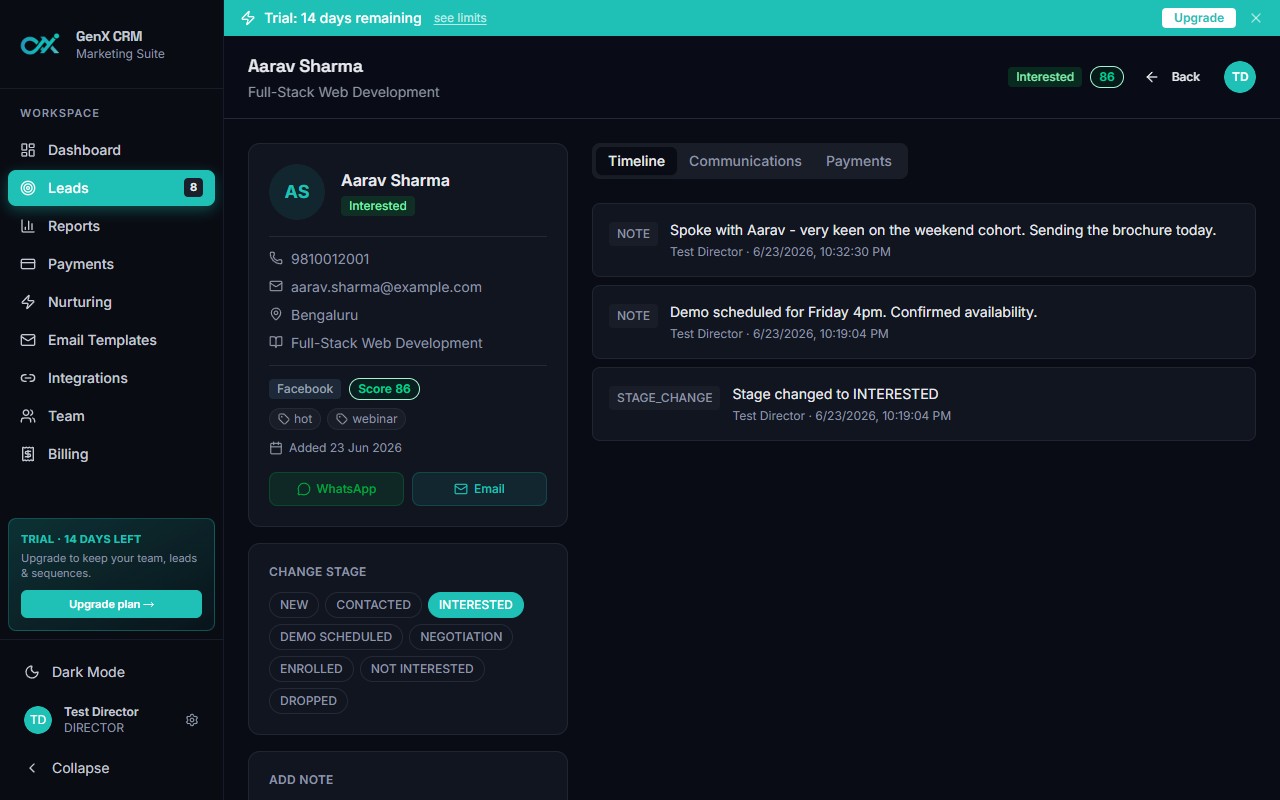This screenshot has width=1280, height=800.
Task: Click the Upgrade plan button
Action: coord(111,604)
